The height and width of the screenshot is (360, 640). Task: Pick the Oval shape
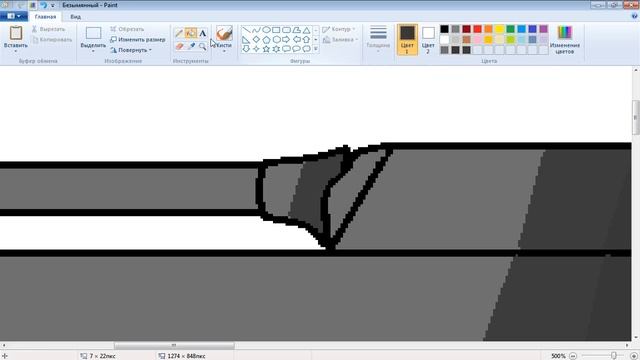[266, 30]
